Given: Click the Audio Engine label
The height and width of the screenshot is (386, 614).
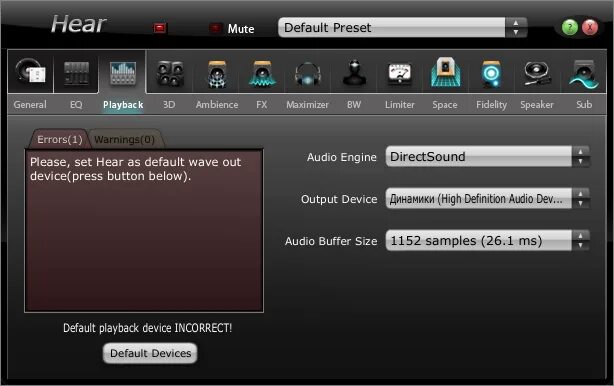Looking at the screenshot, I should pos(342,157).
